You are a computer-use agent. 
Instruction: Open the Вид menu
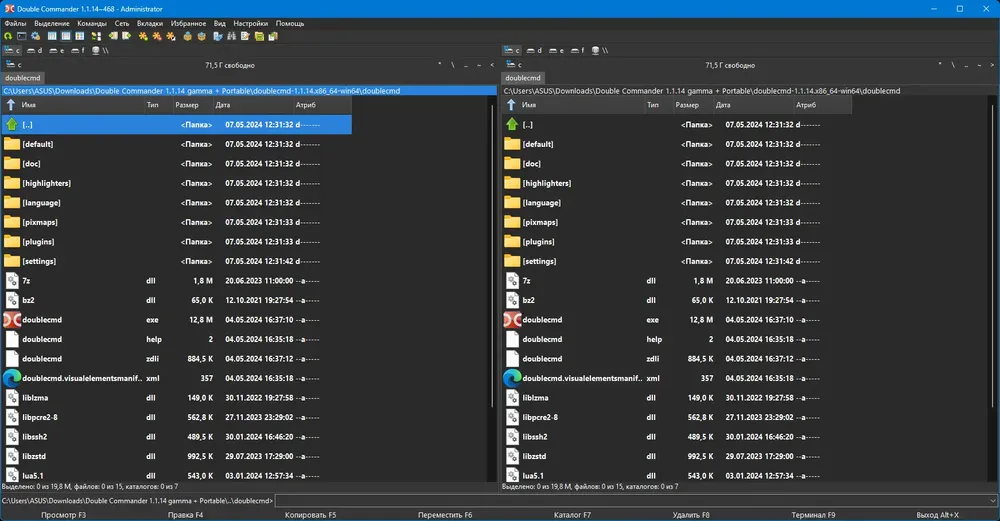click(x=219, y=23)
